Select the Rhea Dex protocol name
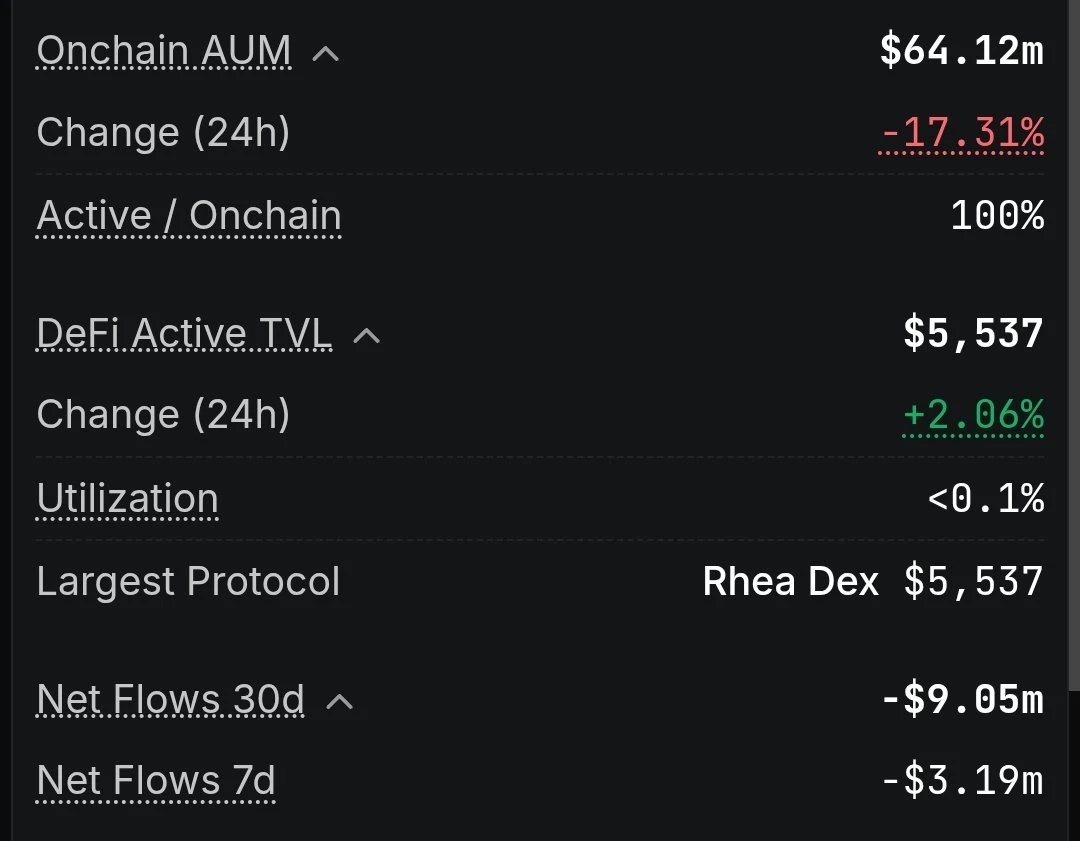Image resolution: width=1080 pixels, height=841 pixels. pyautogui.click(x=790, y=581)
